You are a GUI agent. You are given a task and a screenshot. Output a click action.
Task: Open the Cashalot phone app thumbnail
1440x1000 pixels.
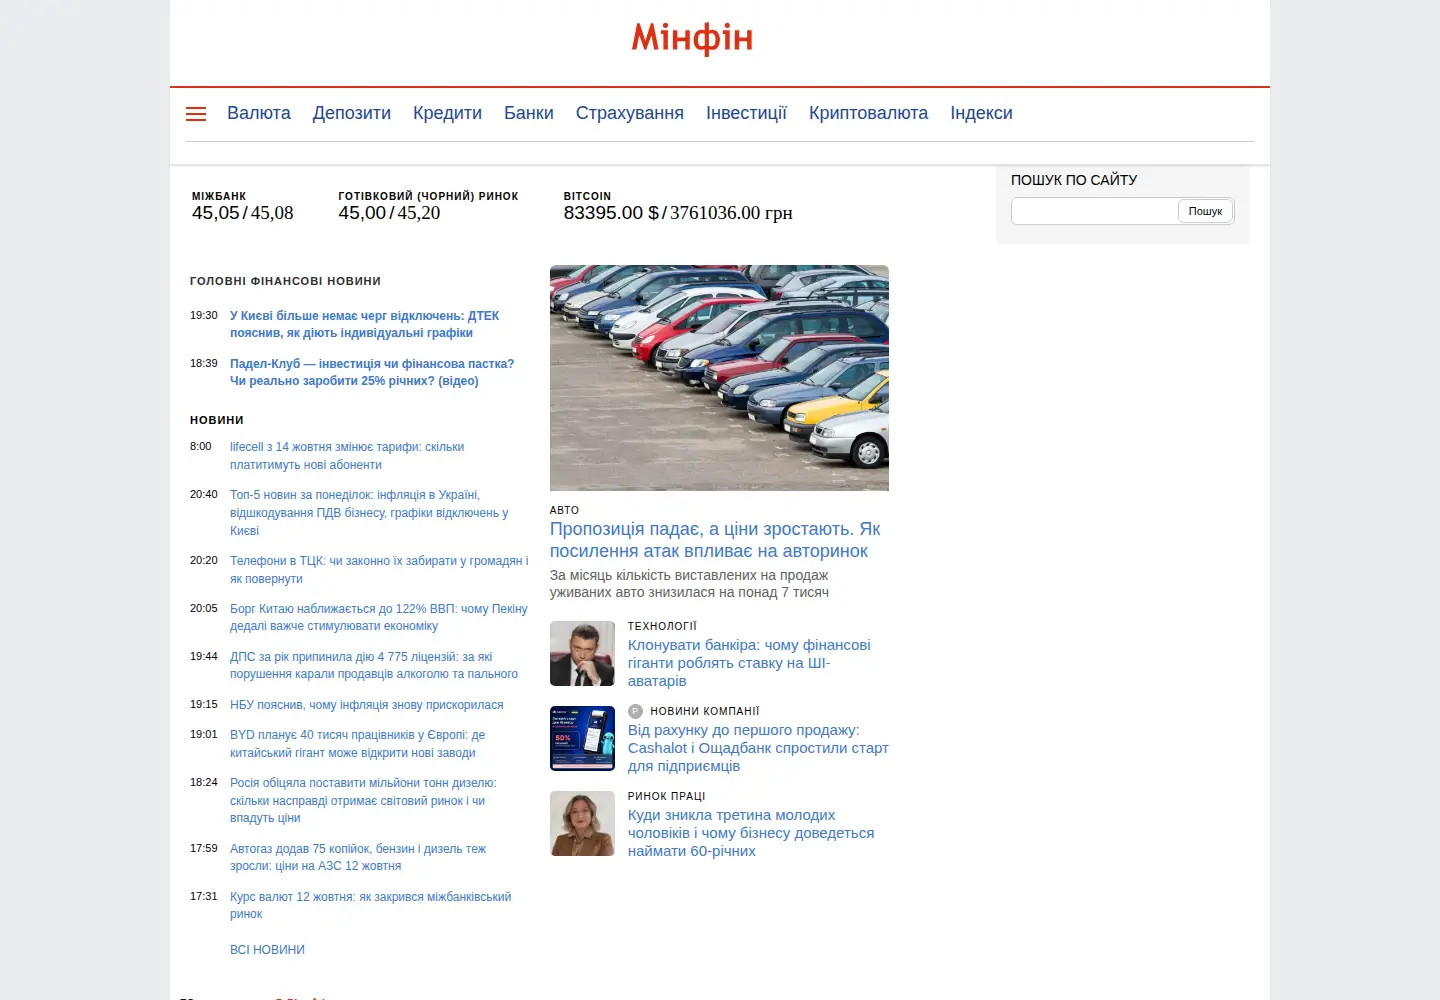(x=582, y=738)
